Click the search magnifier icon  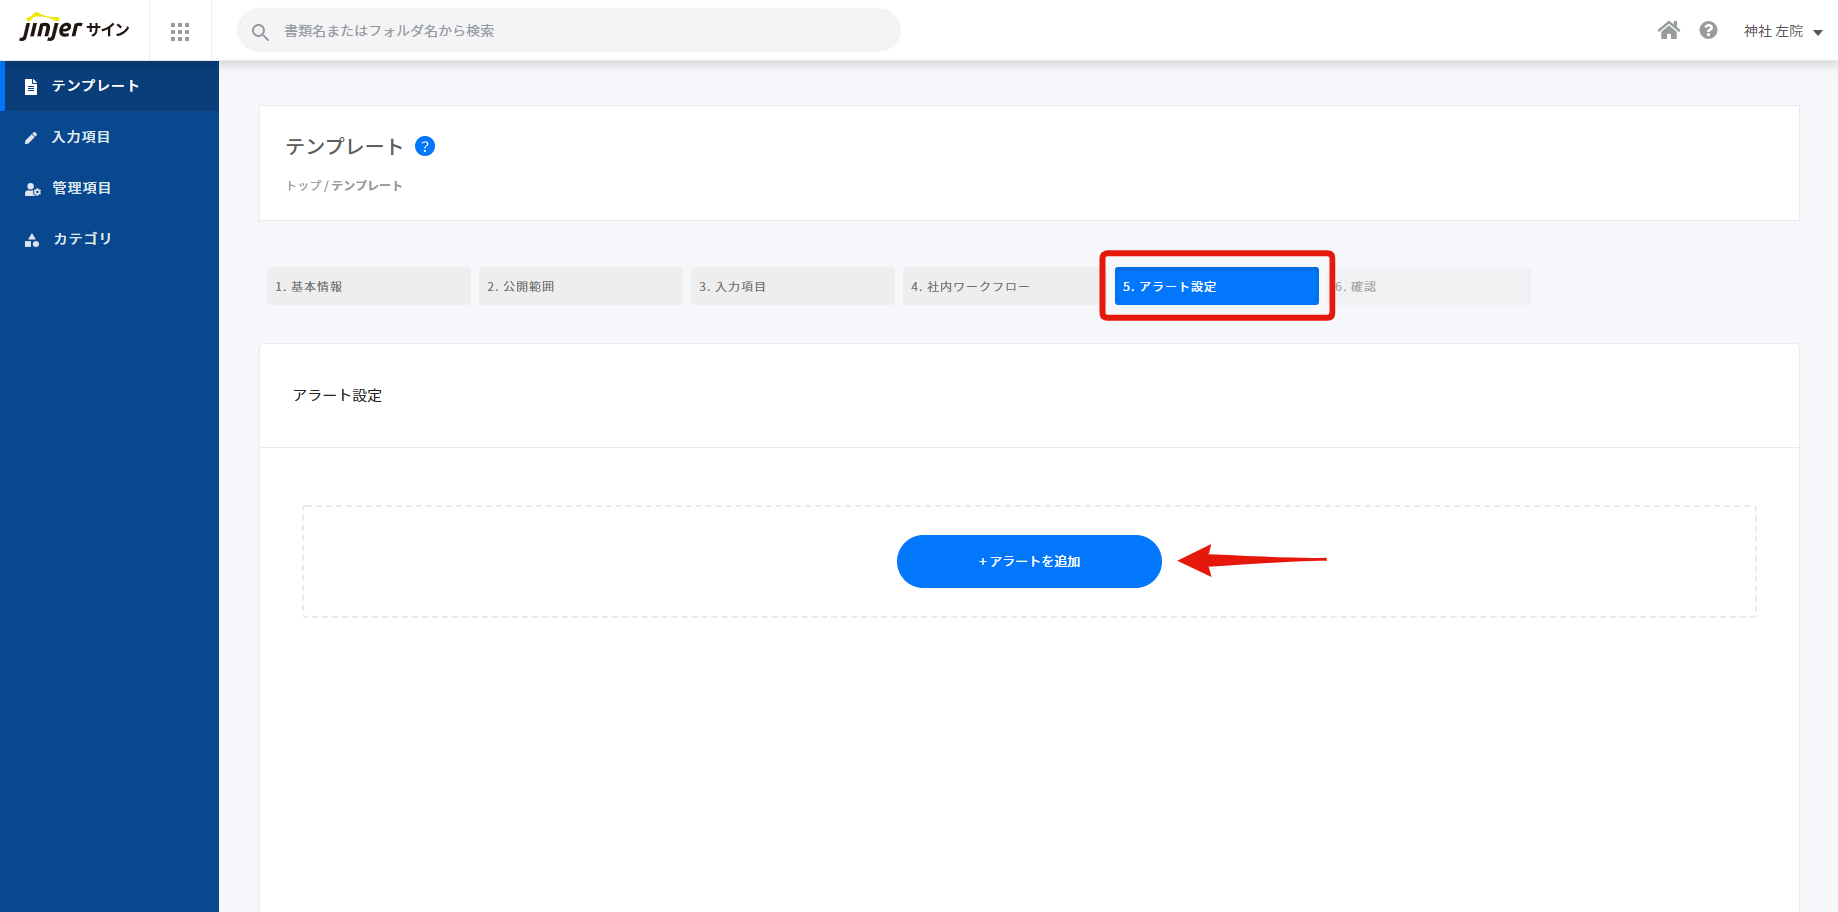click(x=260, y=32)
